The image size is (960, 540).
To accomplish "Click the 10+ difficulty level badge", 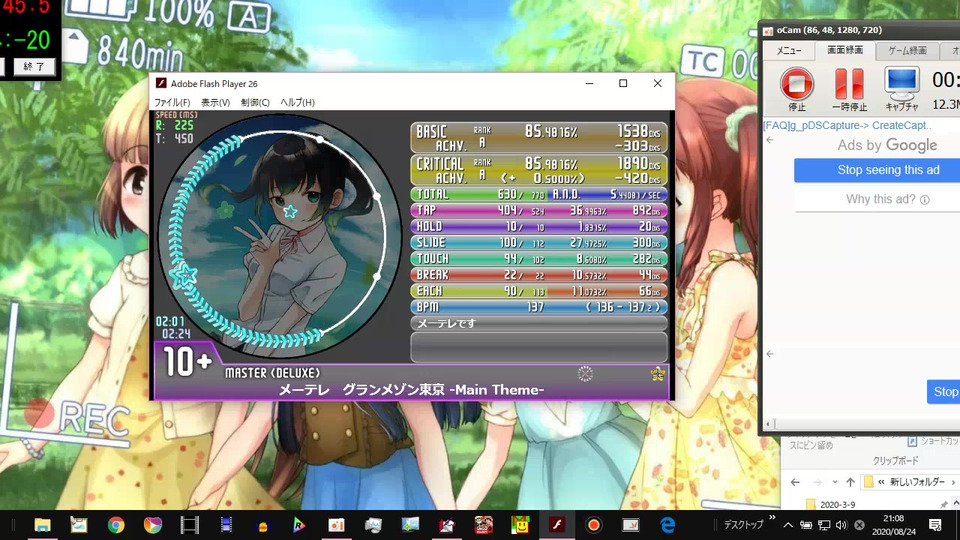I will click(187, 362).
